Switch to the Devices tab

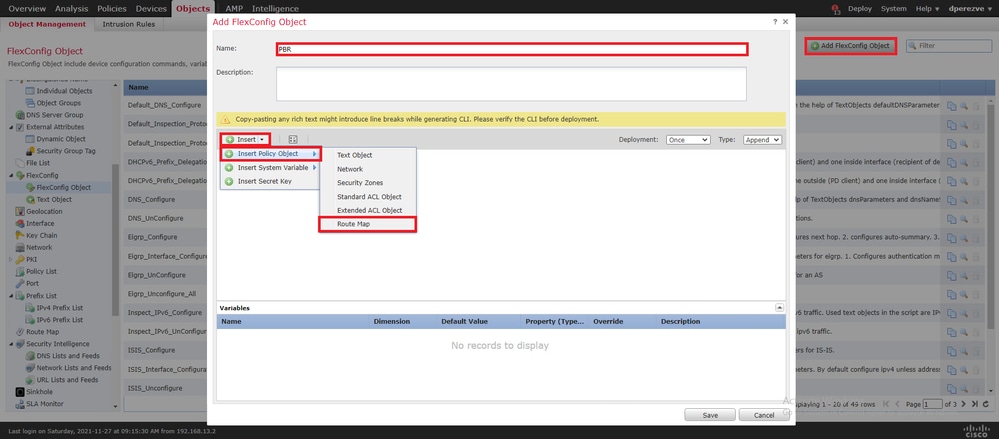pyautogui.click(x=150, y=8)
